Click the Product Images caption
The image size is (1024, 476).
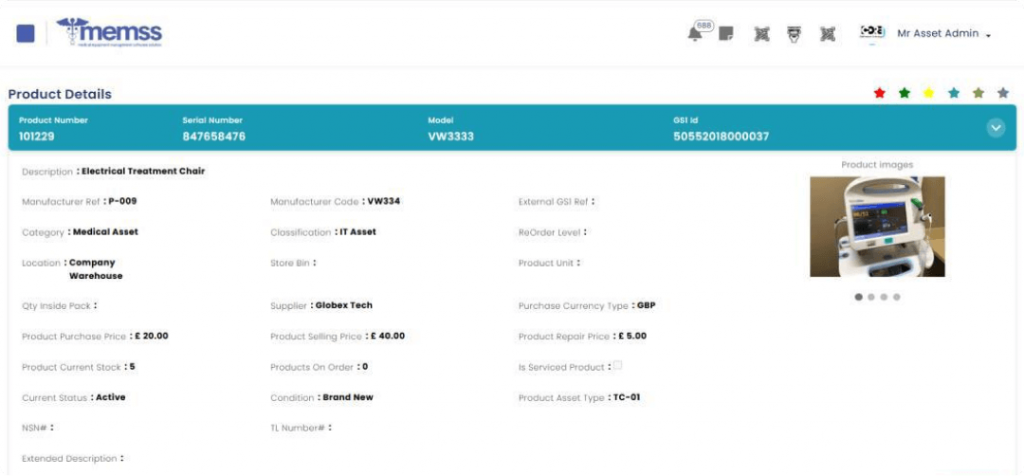click(x=877, y=165)
